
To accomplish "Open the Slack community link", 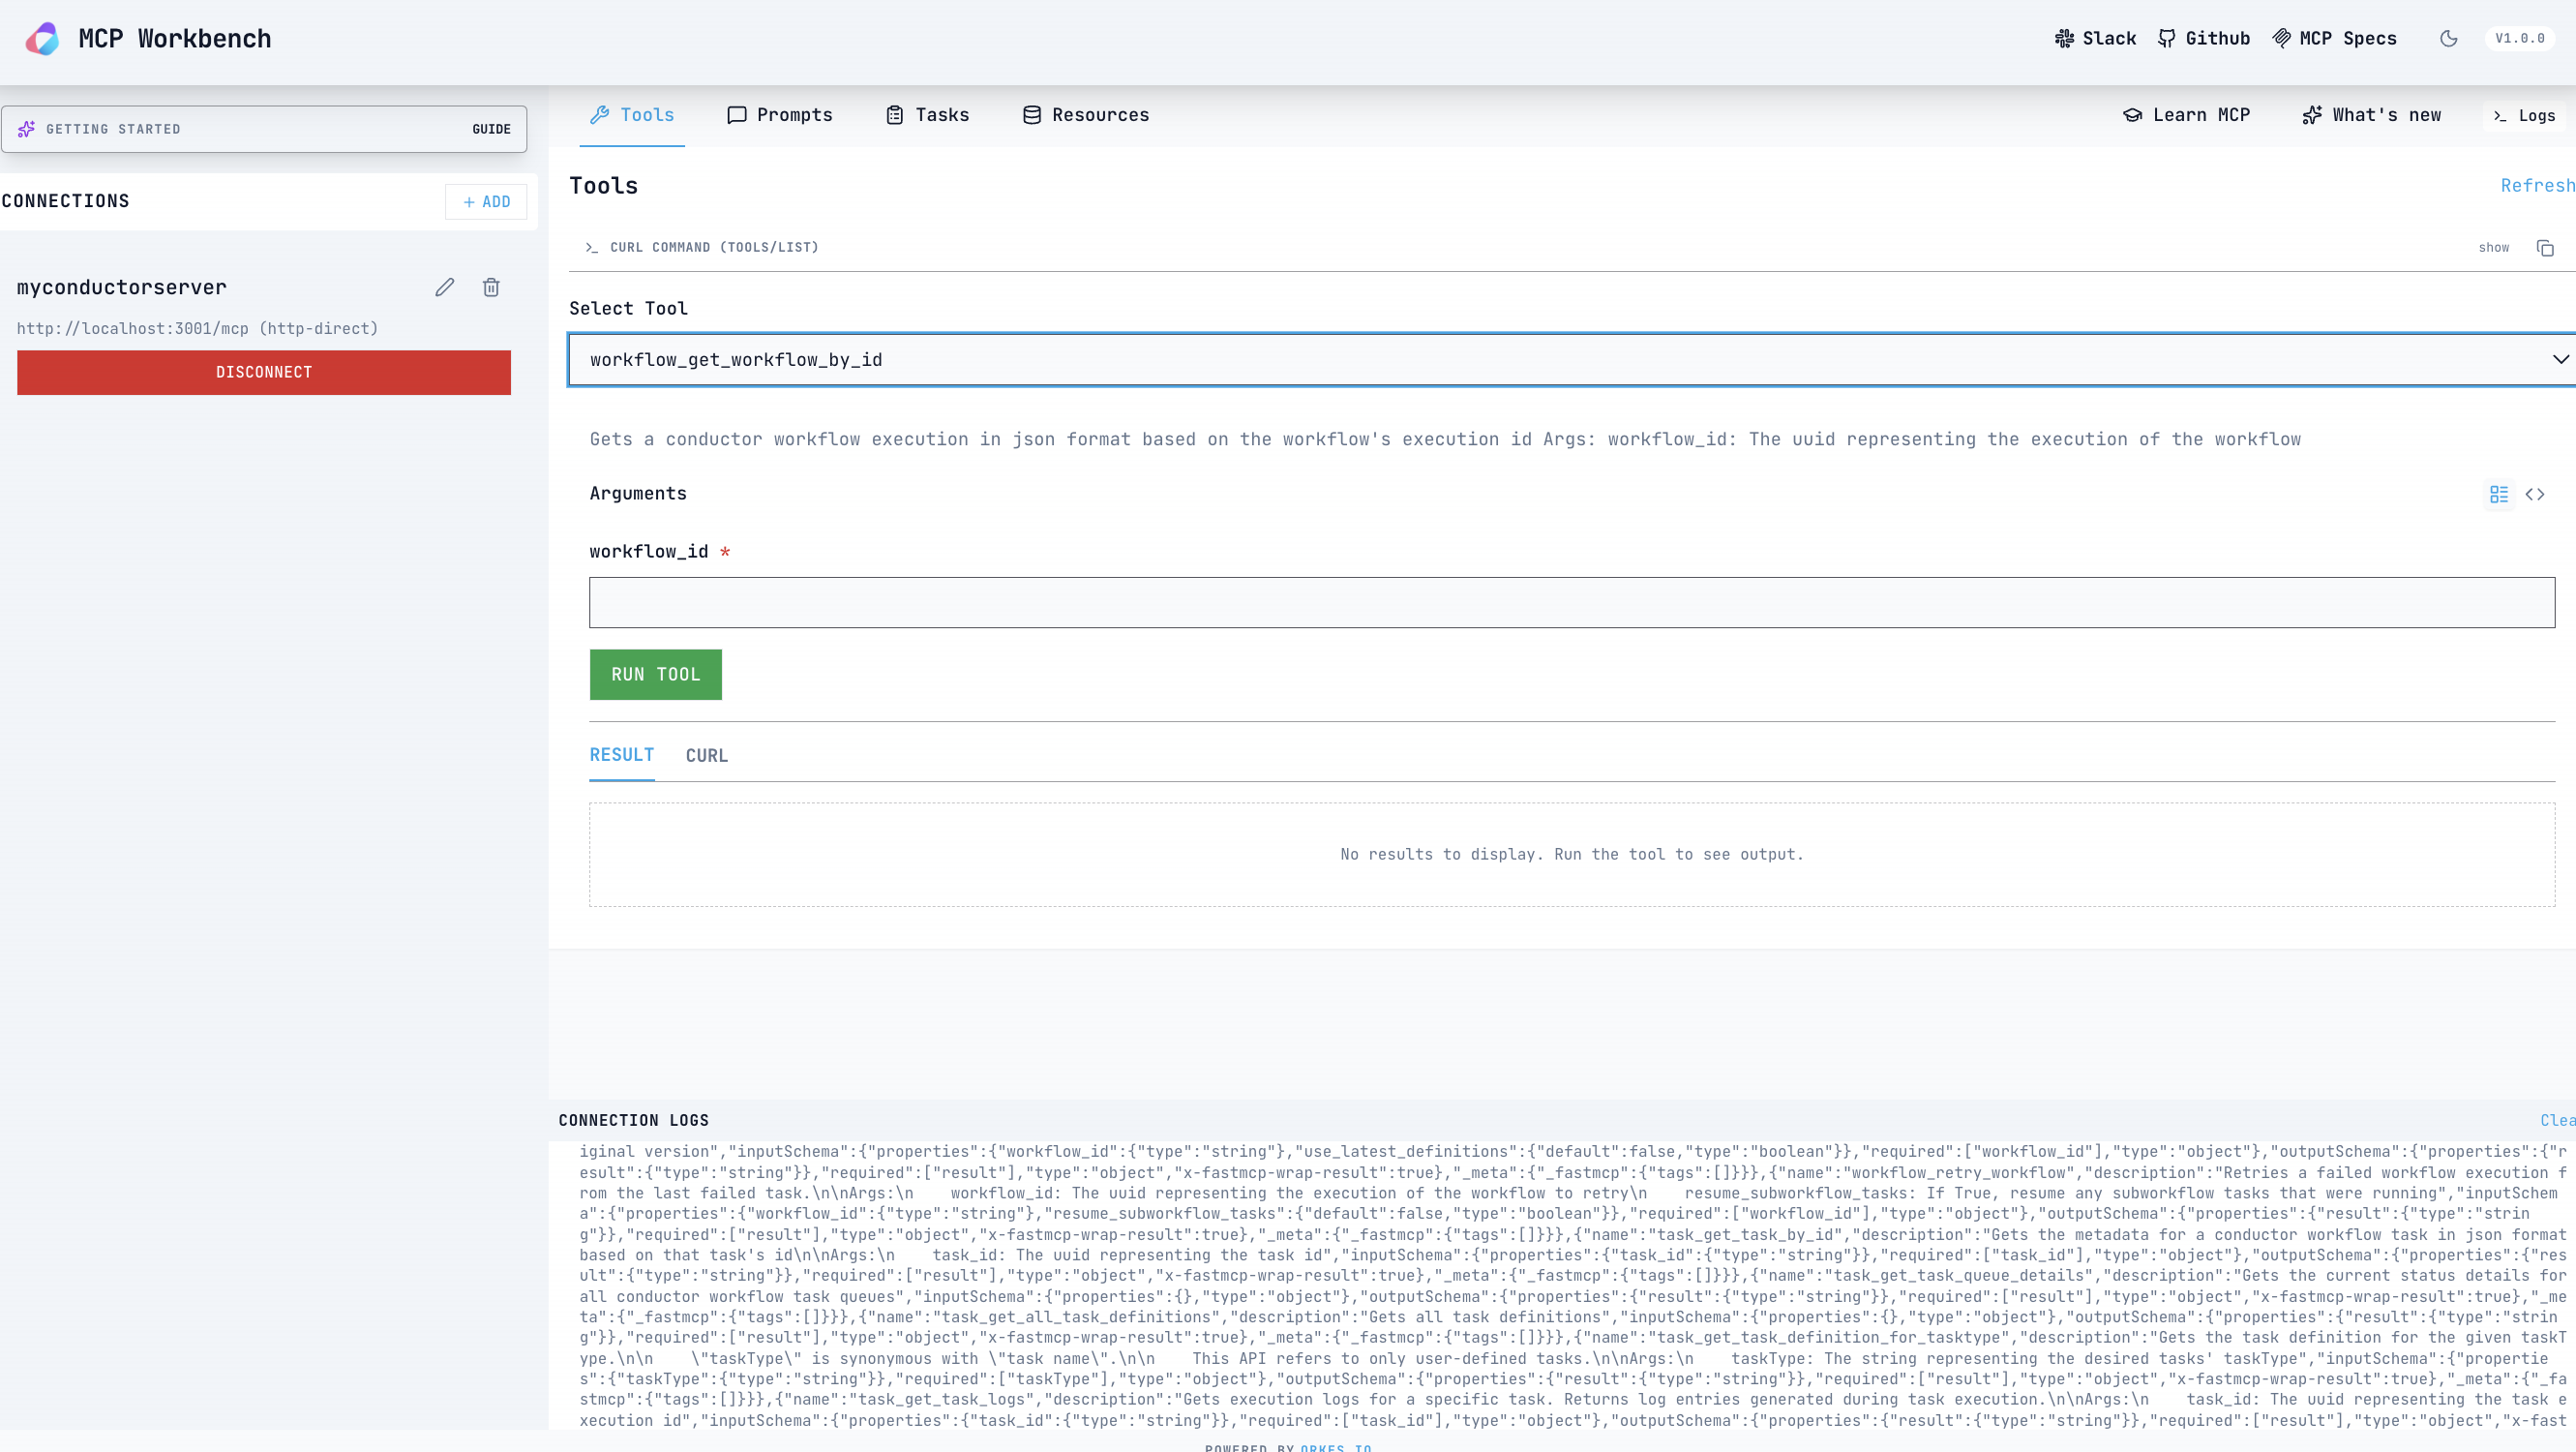I will pos(2095,39).
